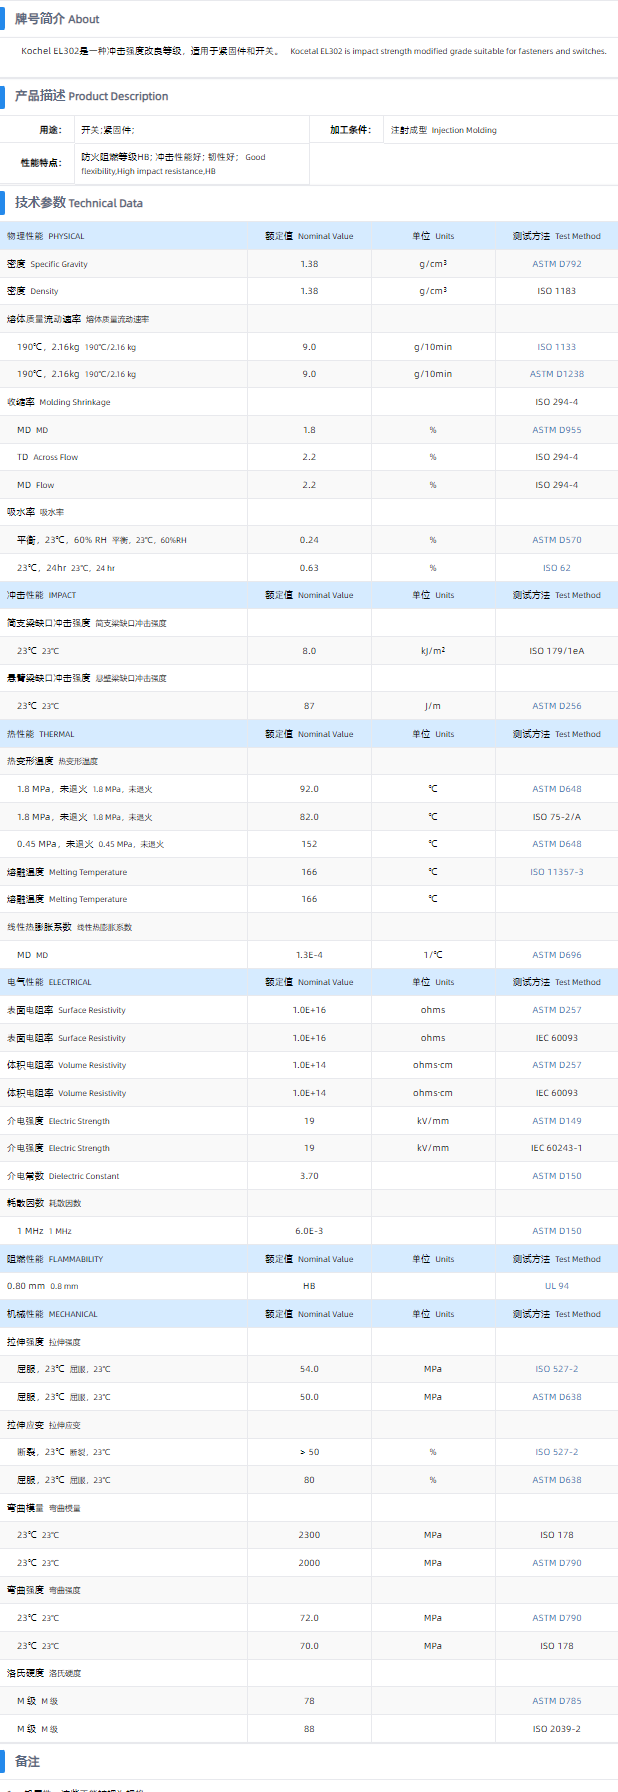Select the 牌号简介 About section heading
618x1792 pixels.
[x=57, y=19]
